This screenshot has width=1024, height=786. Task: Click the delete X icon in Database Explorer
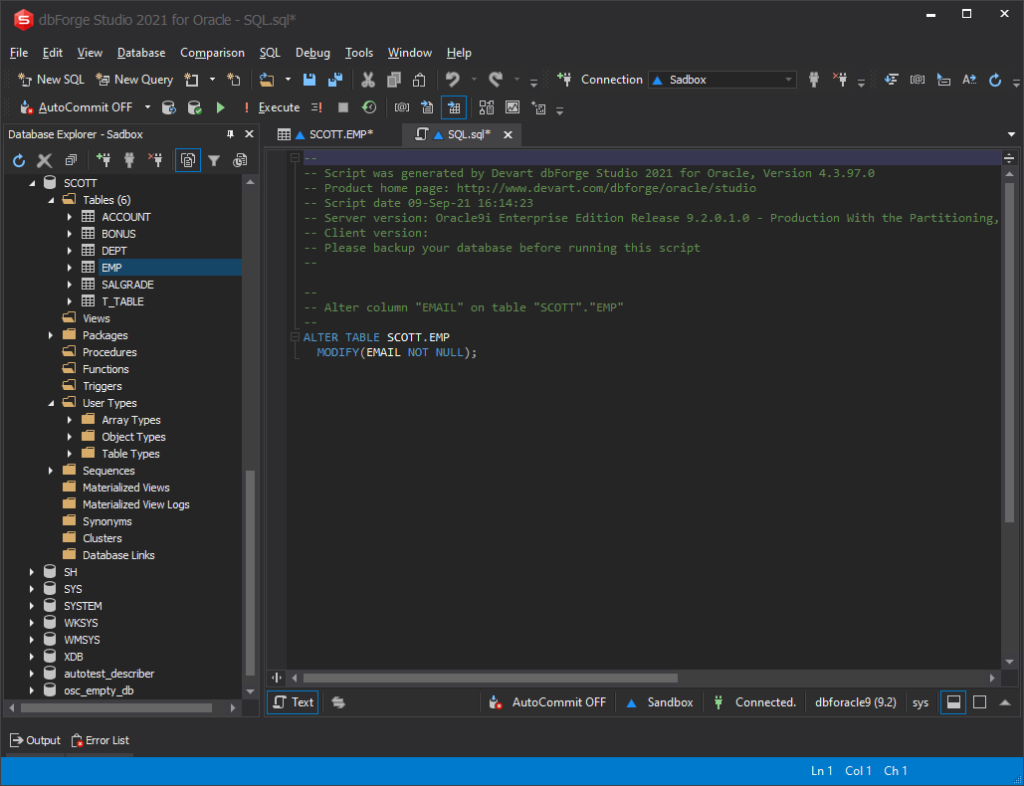(44, 160)
